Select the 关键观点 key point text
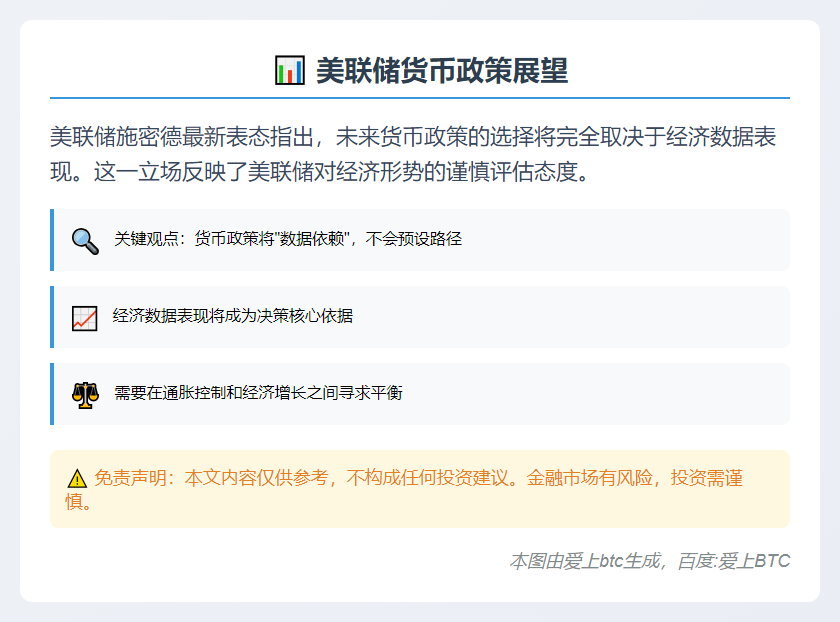The image size is (840, 622). 288,239
